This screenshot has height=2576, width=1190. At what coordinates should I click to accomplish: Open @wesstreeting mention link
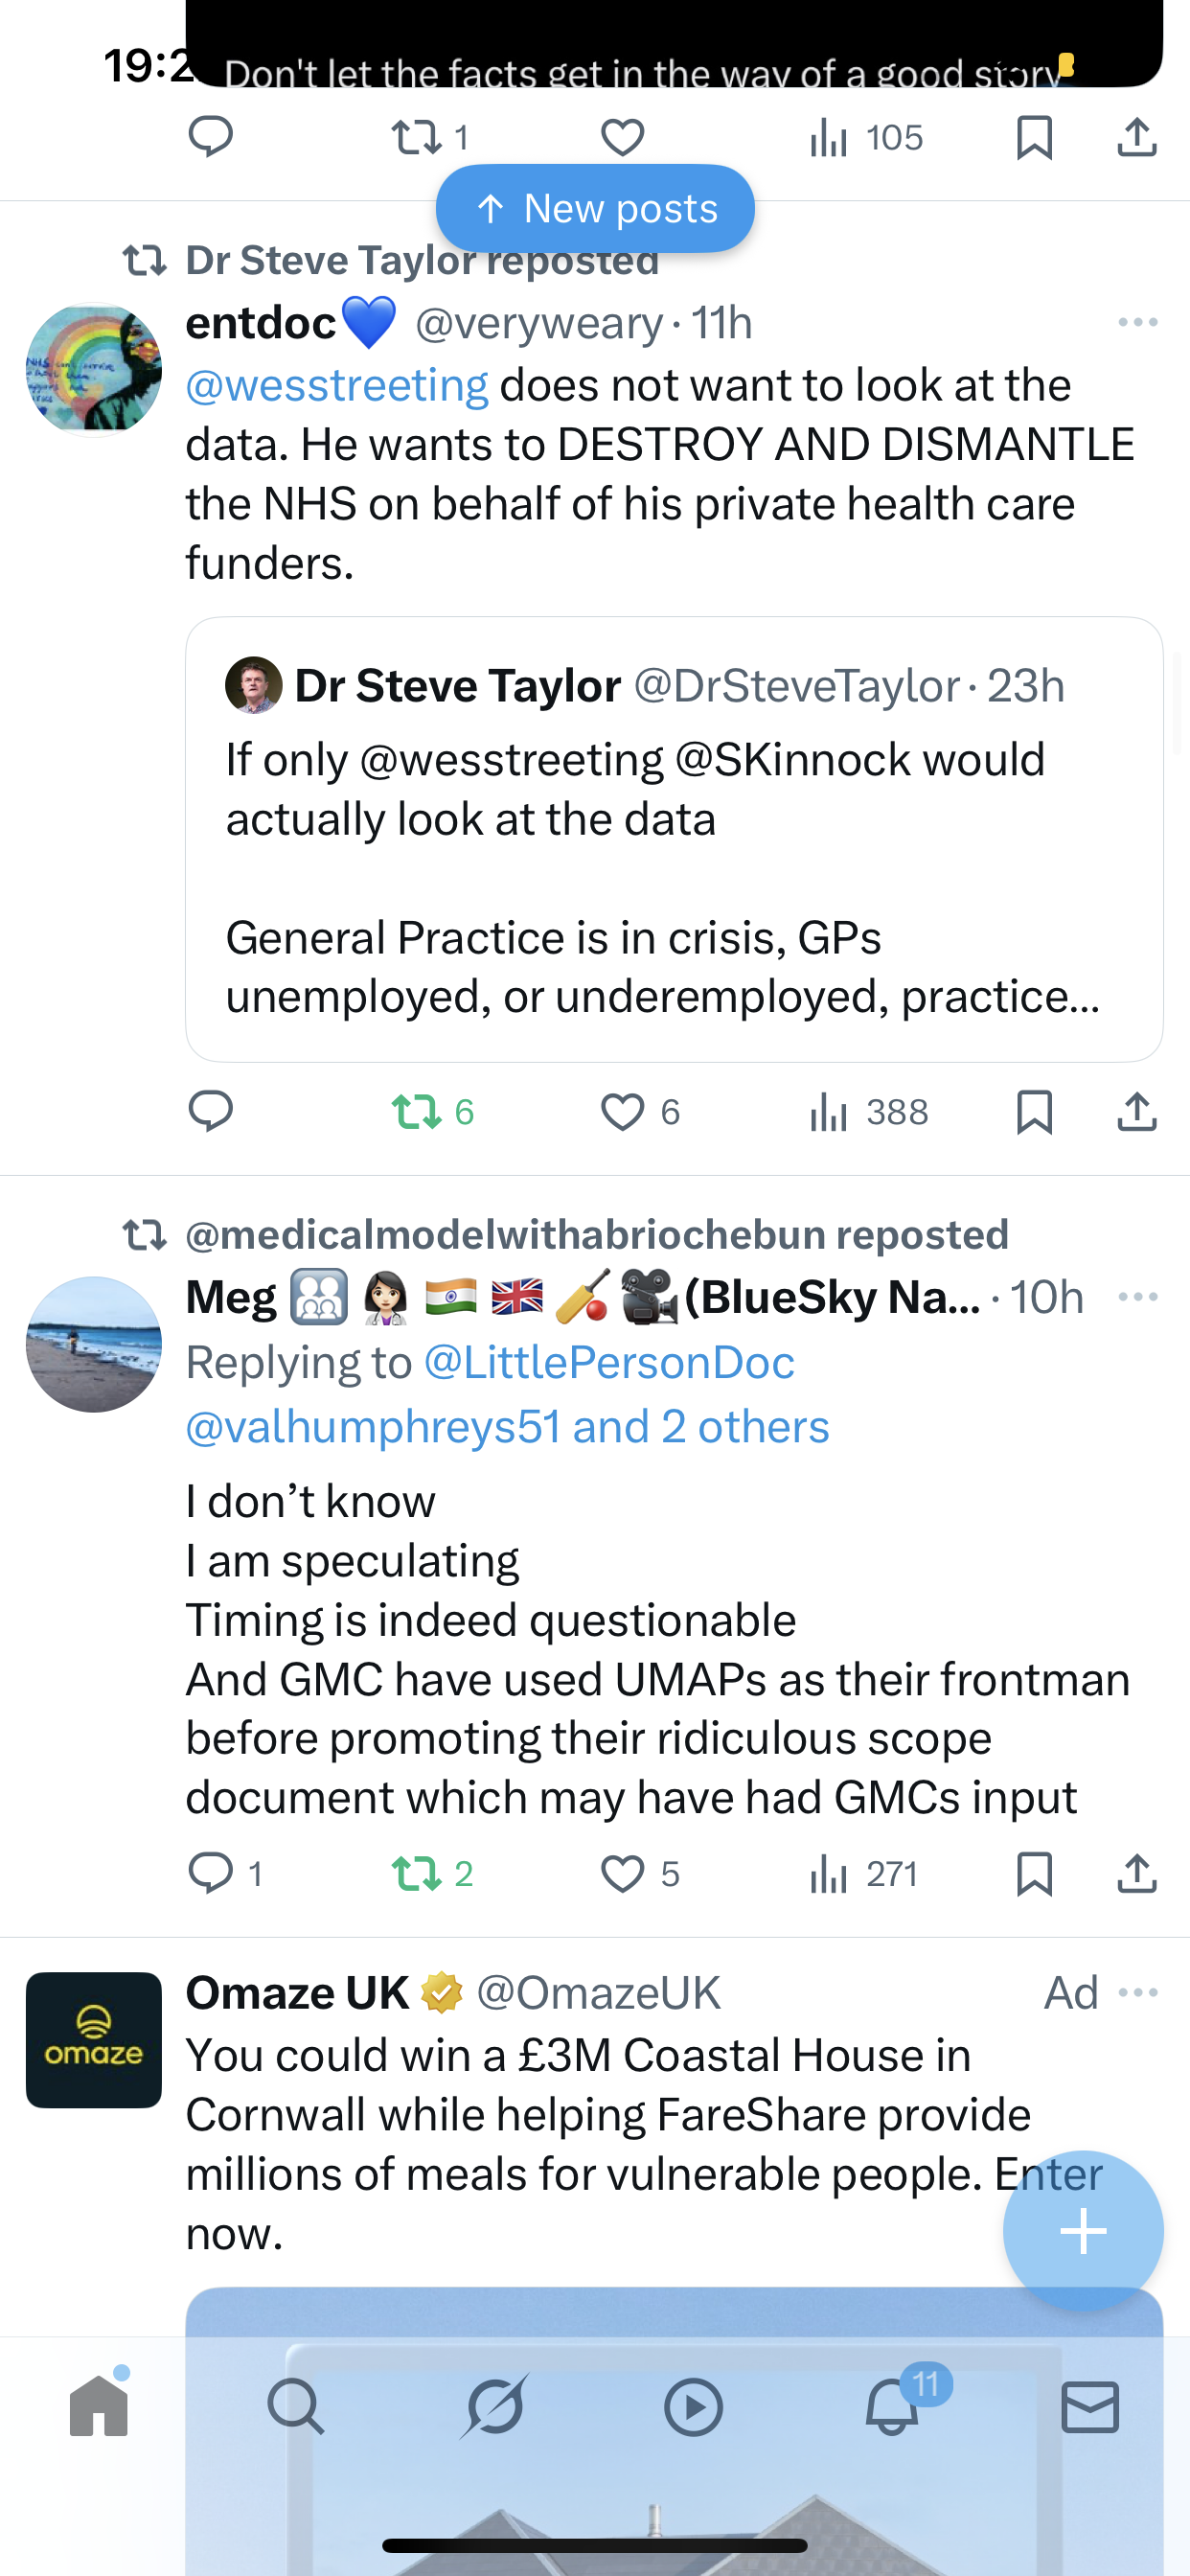click(337, 385)
